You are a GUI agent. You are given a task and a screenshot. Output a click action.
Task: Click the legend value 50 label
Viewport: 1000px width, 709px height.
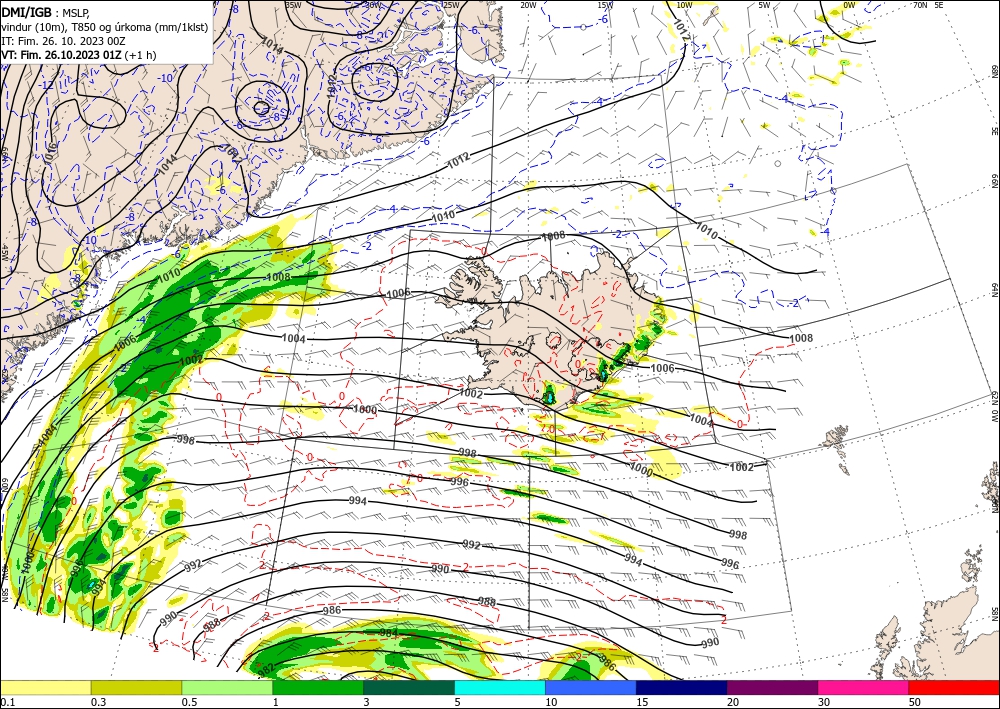915,702
